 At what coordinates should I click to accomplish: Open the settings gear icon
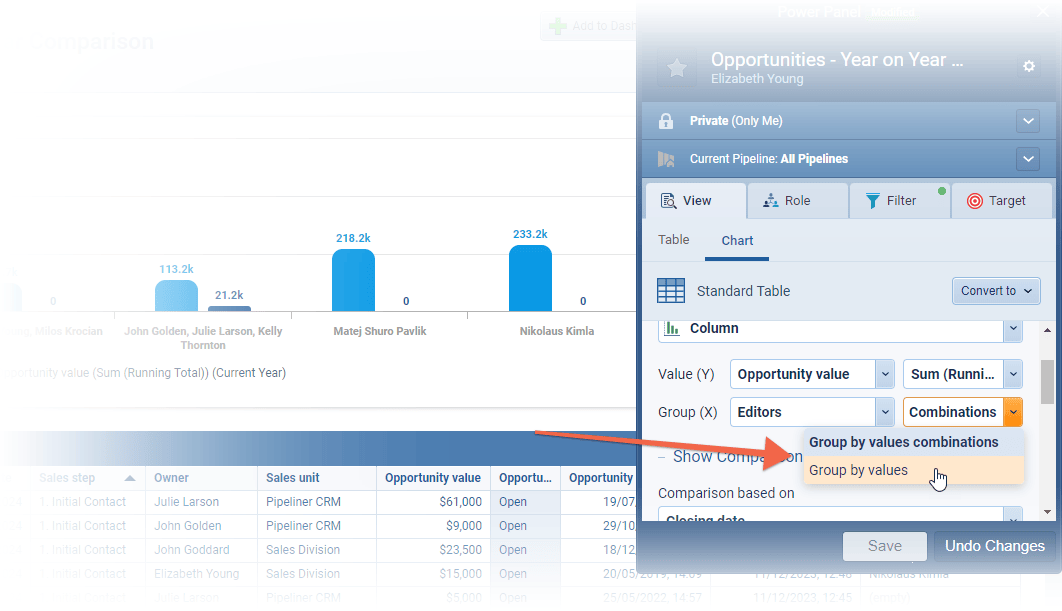[1028, 67]
